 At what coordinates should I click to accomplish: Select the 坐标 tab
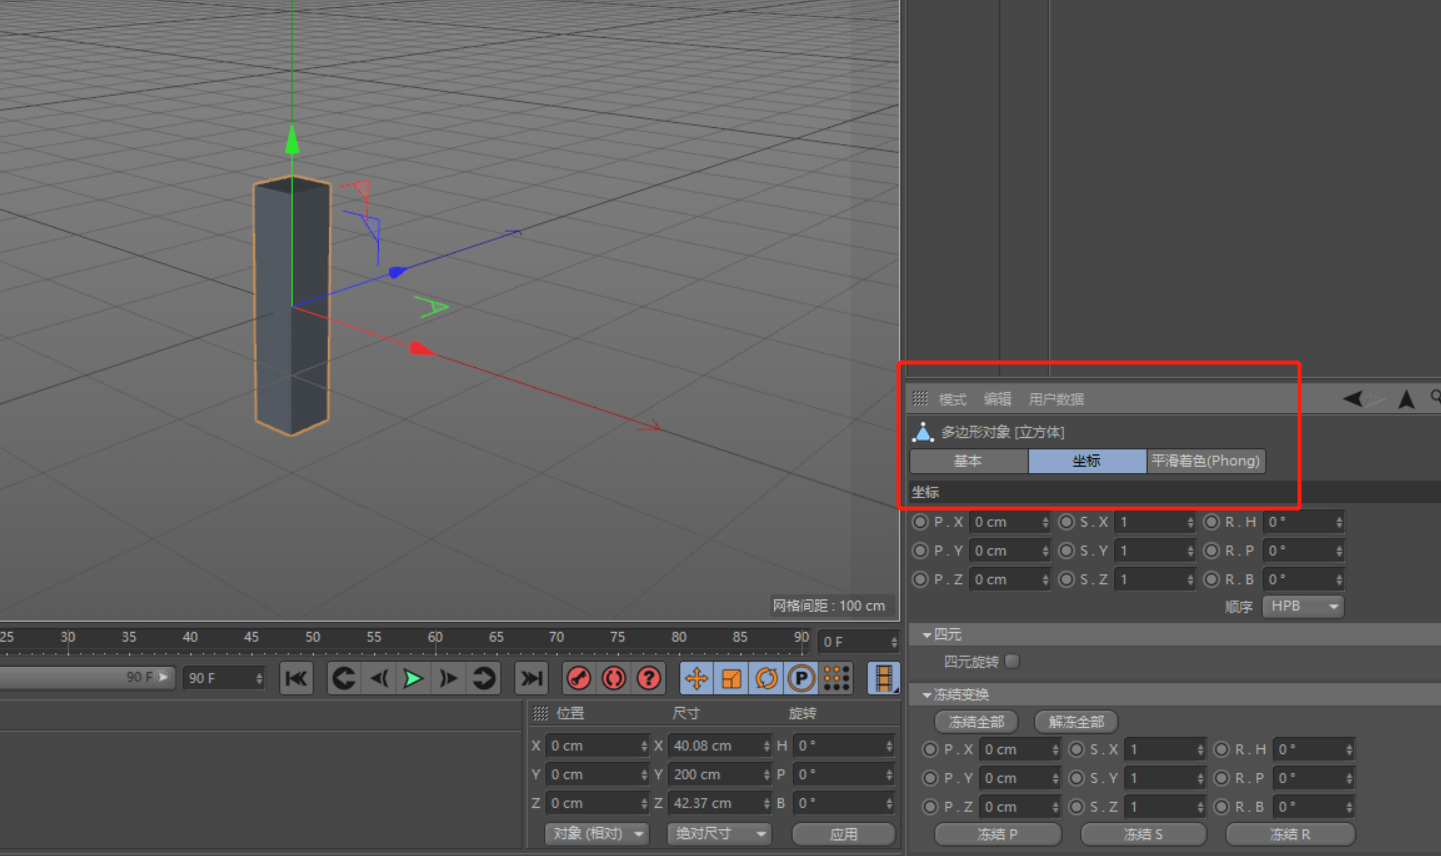point(1087,461)
